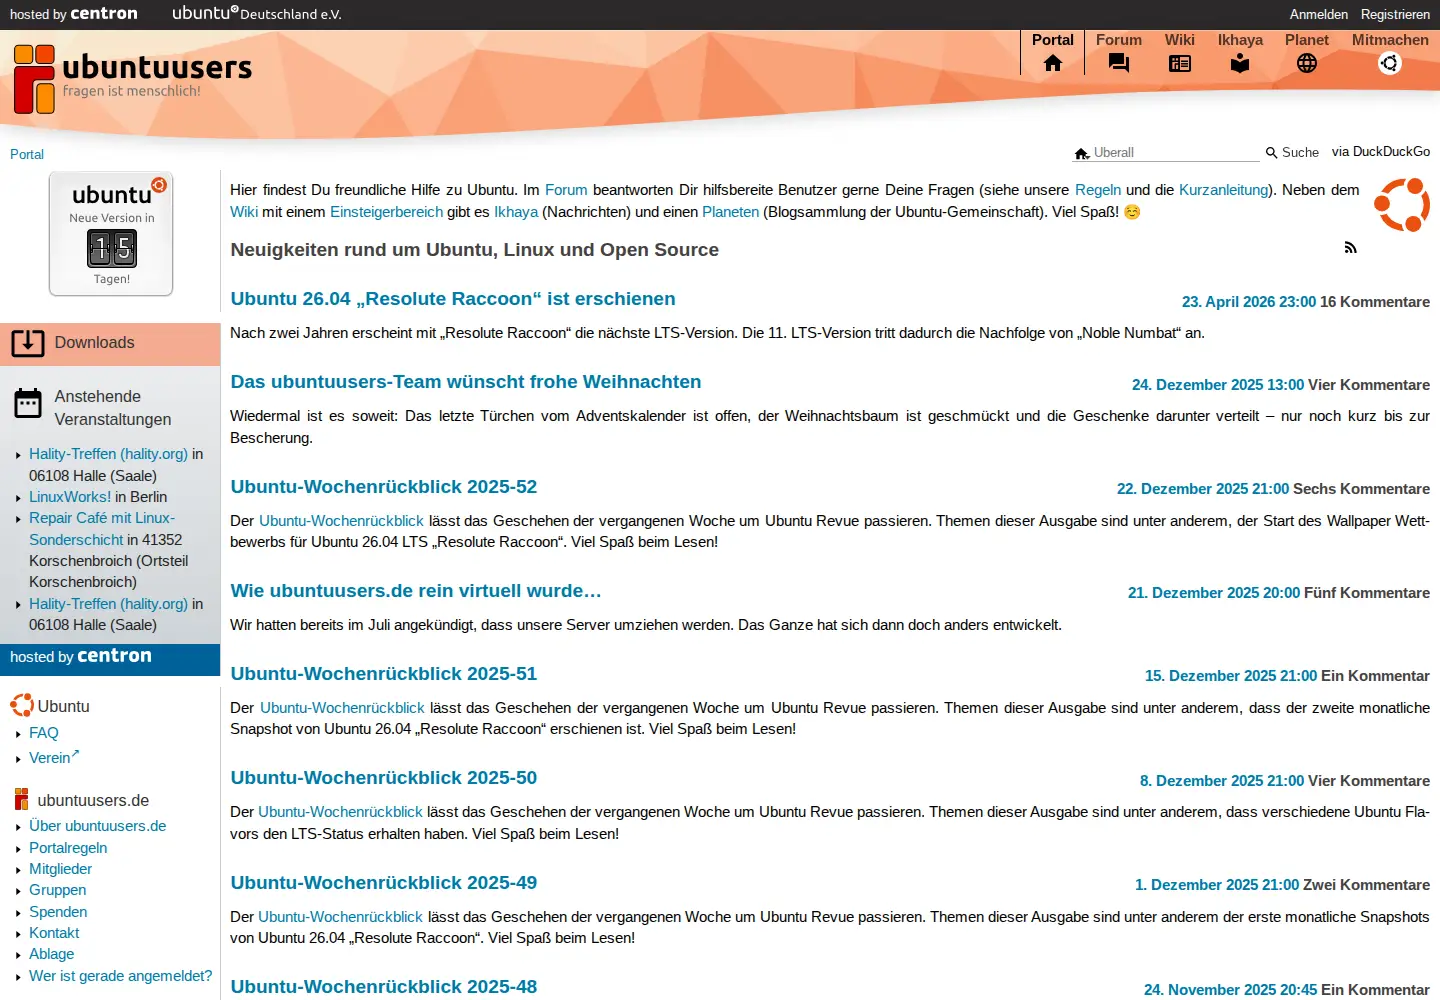Click the search scope house icon

(1082, 153)
